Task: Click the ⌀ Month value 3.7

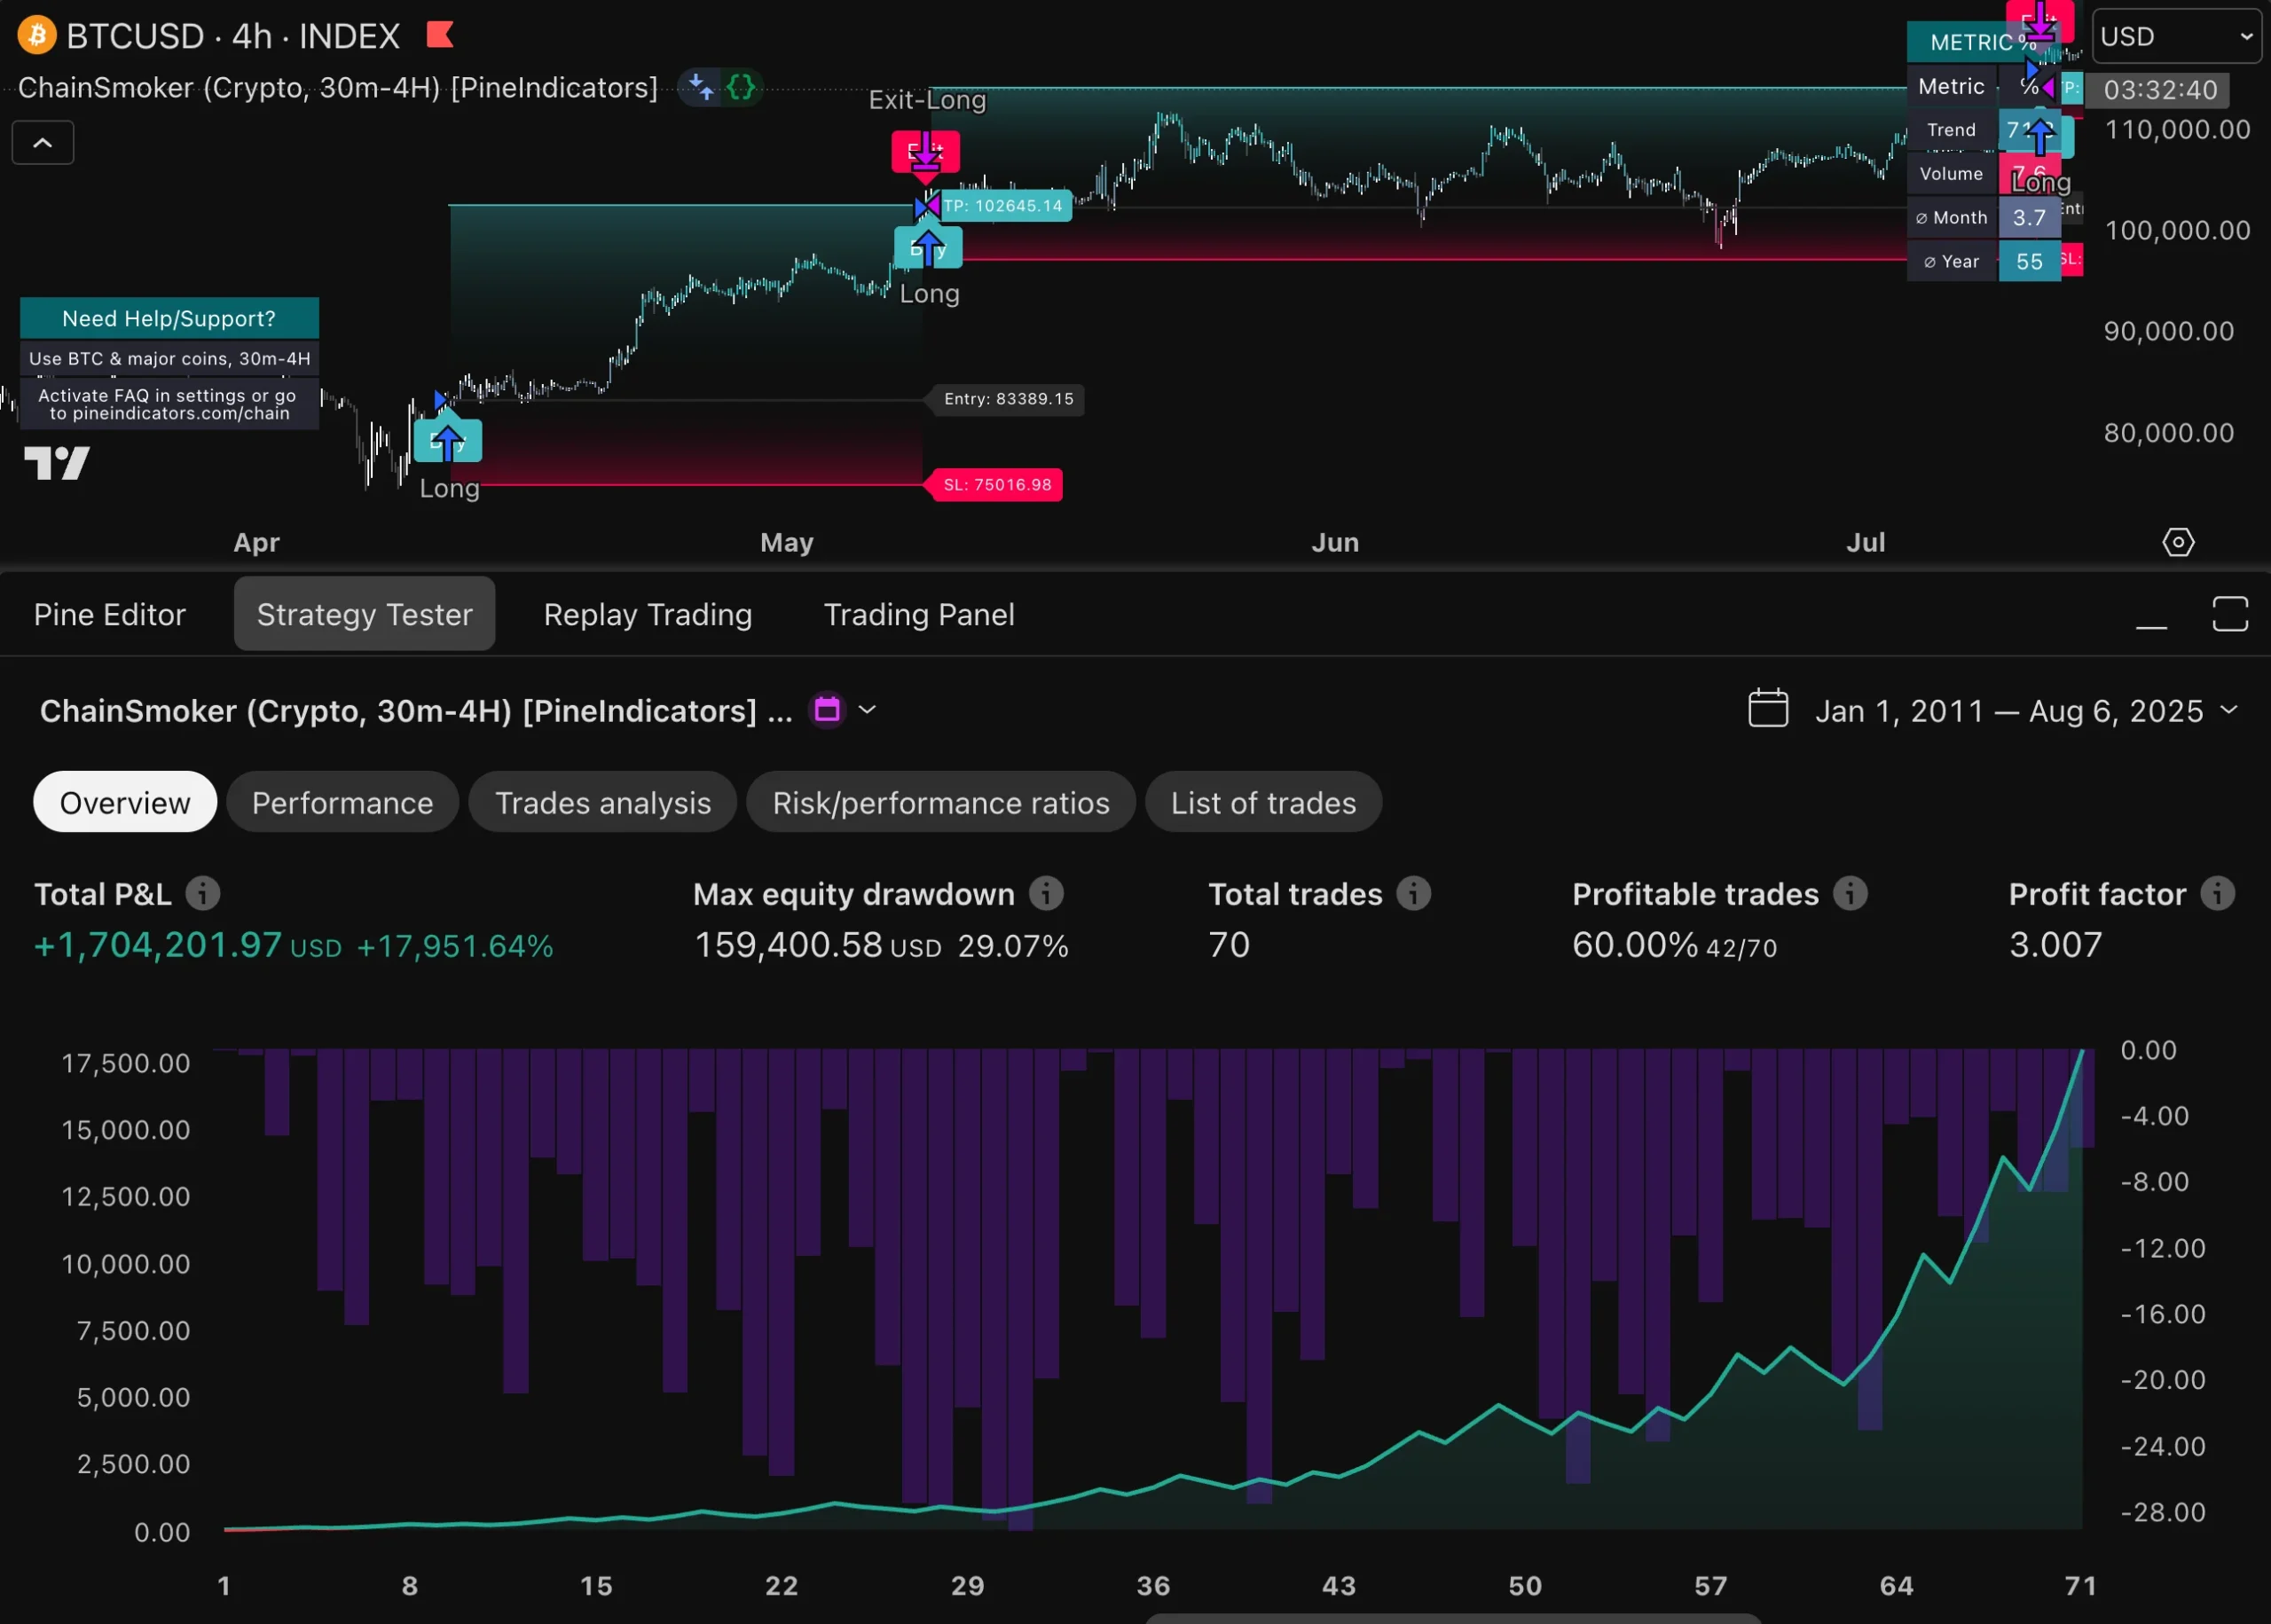Action: pos(2029,218)
